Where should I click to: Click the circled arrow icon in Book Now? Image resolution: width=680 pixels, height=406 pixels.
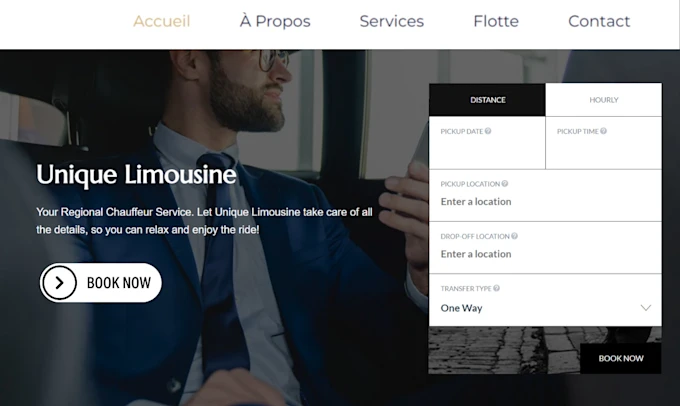[59, 283]
